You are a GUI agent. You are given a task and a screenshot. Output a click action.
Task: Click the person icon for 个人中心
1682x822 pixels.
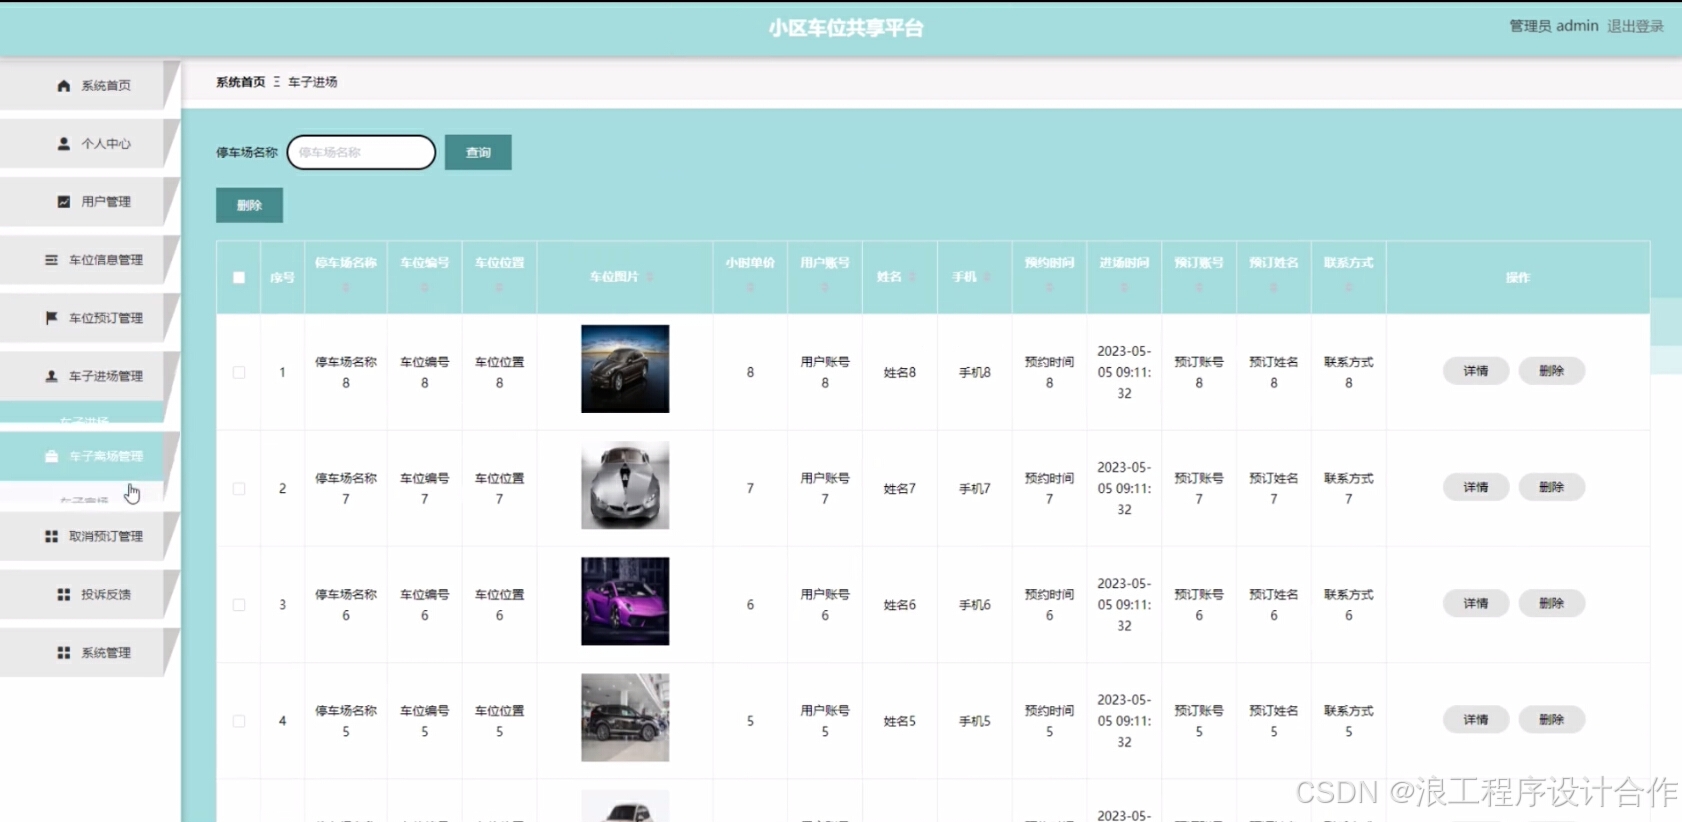(x=64, y=144)
